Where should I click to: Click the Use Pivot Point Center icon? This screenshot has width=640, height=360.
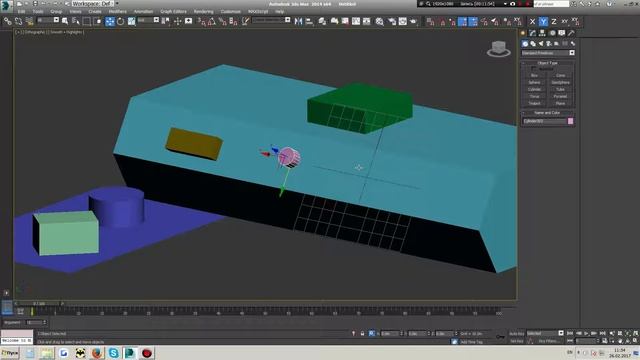[x=166, y=21]
